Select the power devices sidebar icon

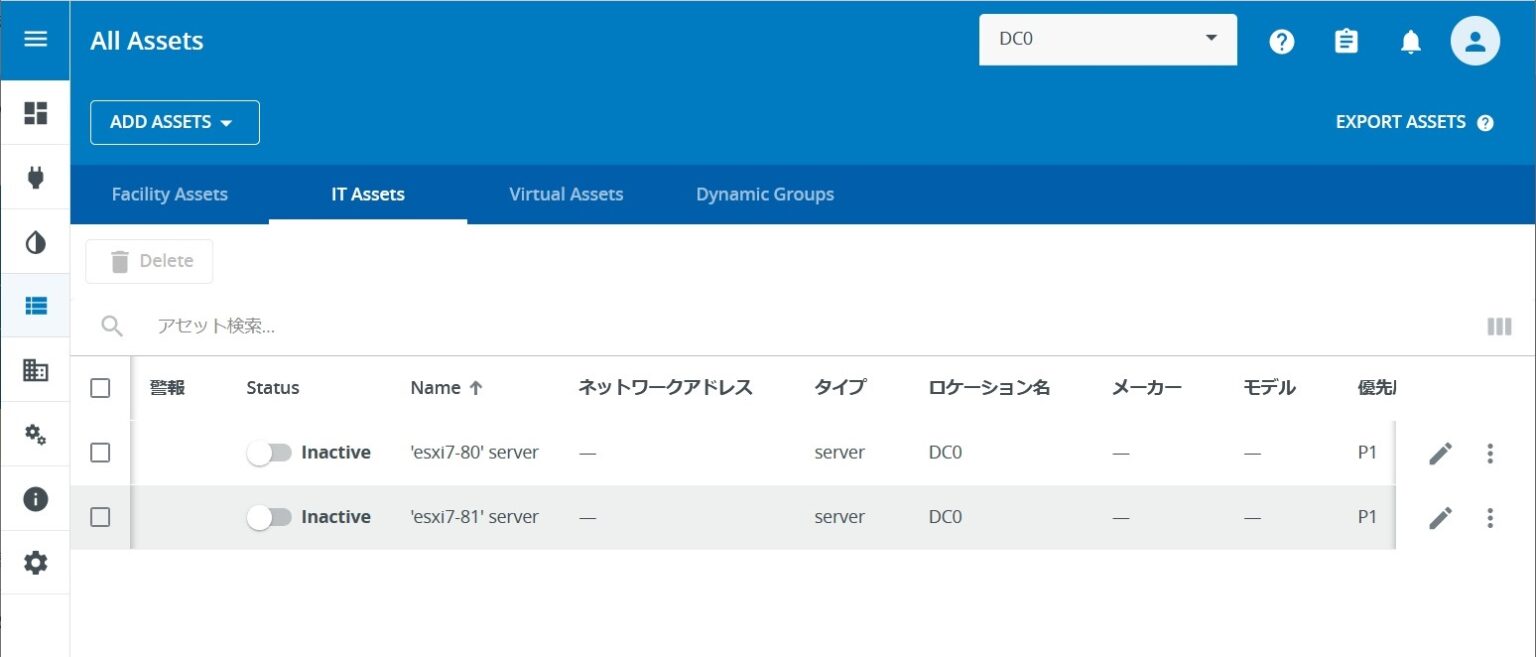35,178
